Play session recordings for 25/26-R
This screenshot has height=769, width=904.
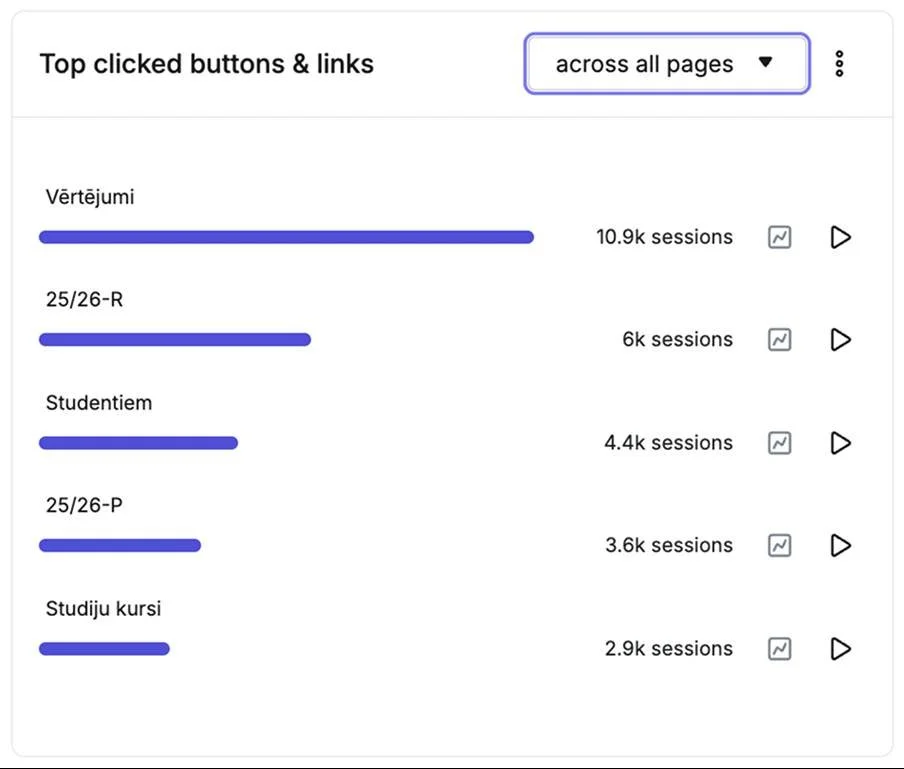(841, 340)
